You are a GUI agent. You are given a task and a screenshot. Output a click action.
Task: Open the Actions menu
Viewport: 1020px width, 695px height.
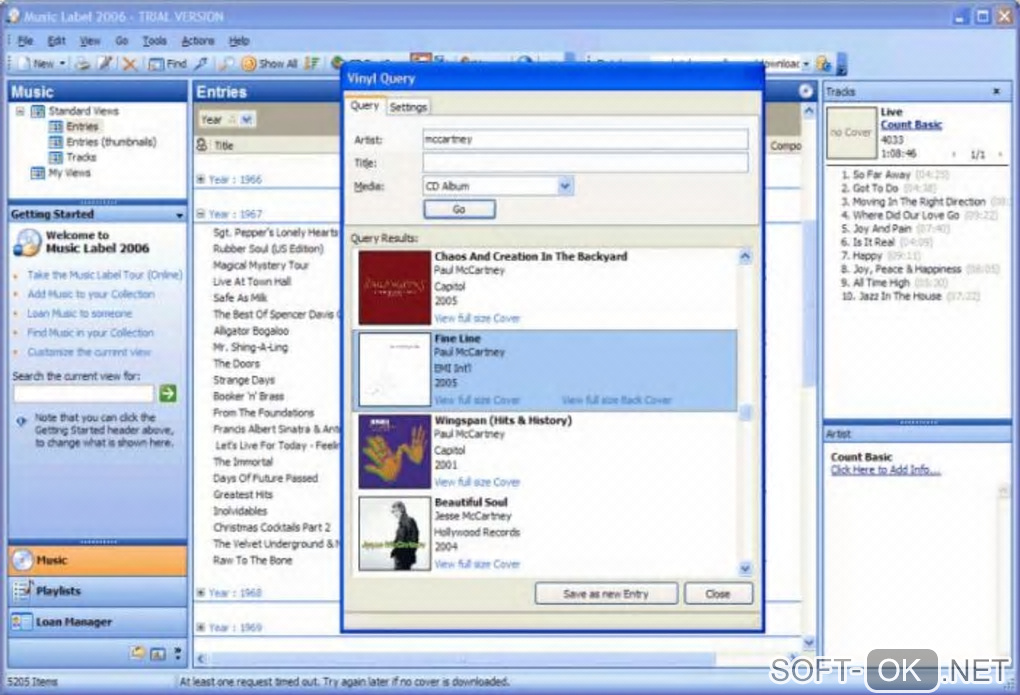(198, 41)
